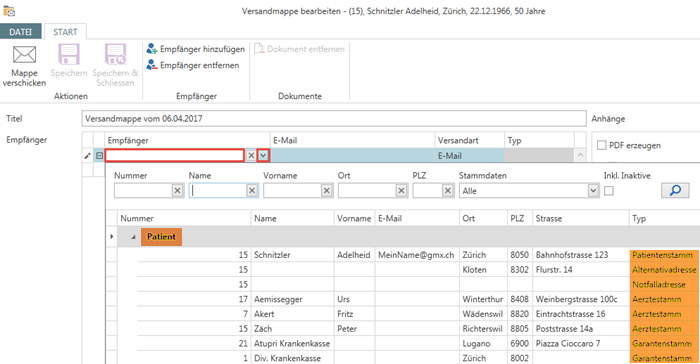Click Dokument entfernen
Viewport: 700px width, 364px height.
[x=300, y=49]
